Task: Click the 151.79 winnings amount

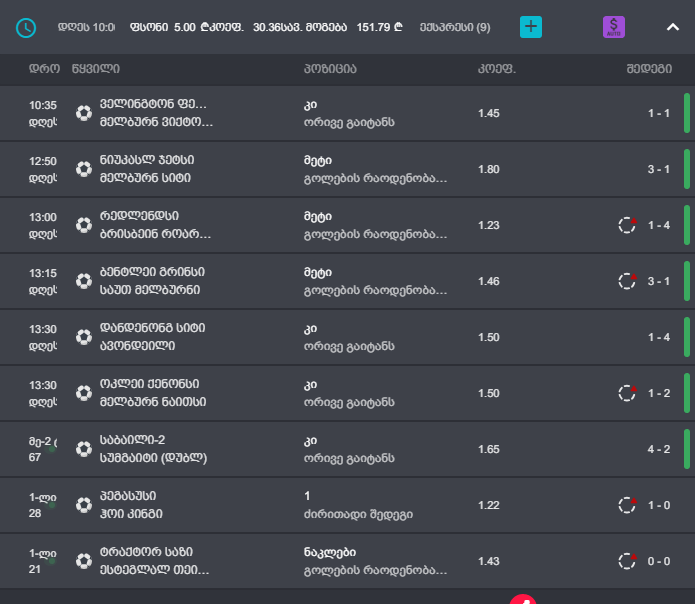Action: click(379, 27)
